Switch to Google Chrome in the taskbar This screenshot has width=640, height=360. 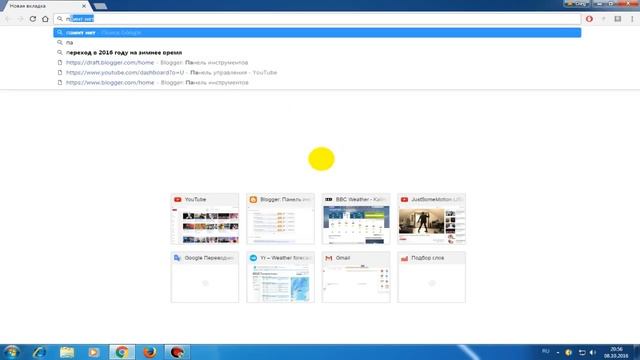[122, 352]
